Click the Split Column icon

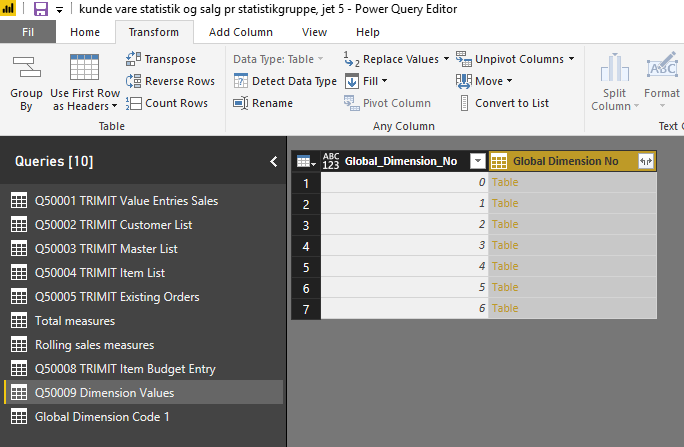tap(615, 68)
